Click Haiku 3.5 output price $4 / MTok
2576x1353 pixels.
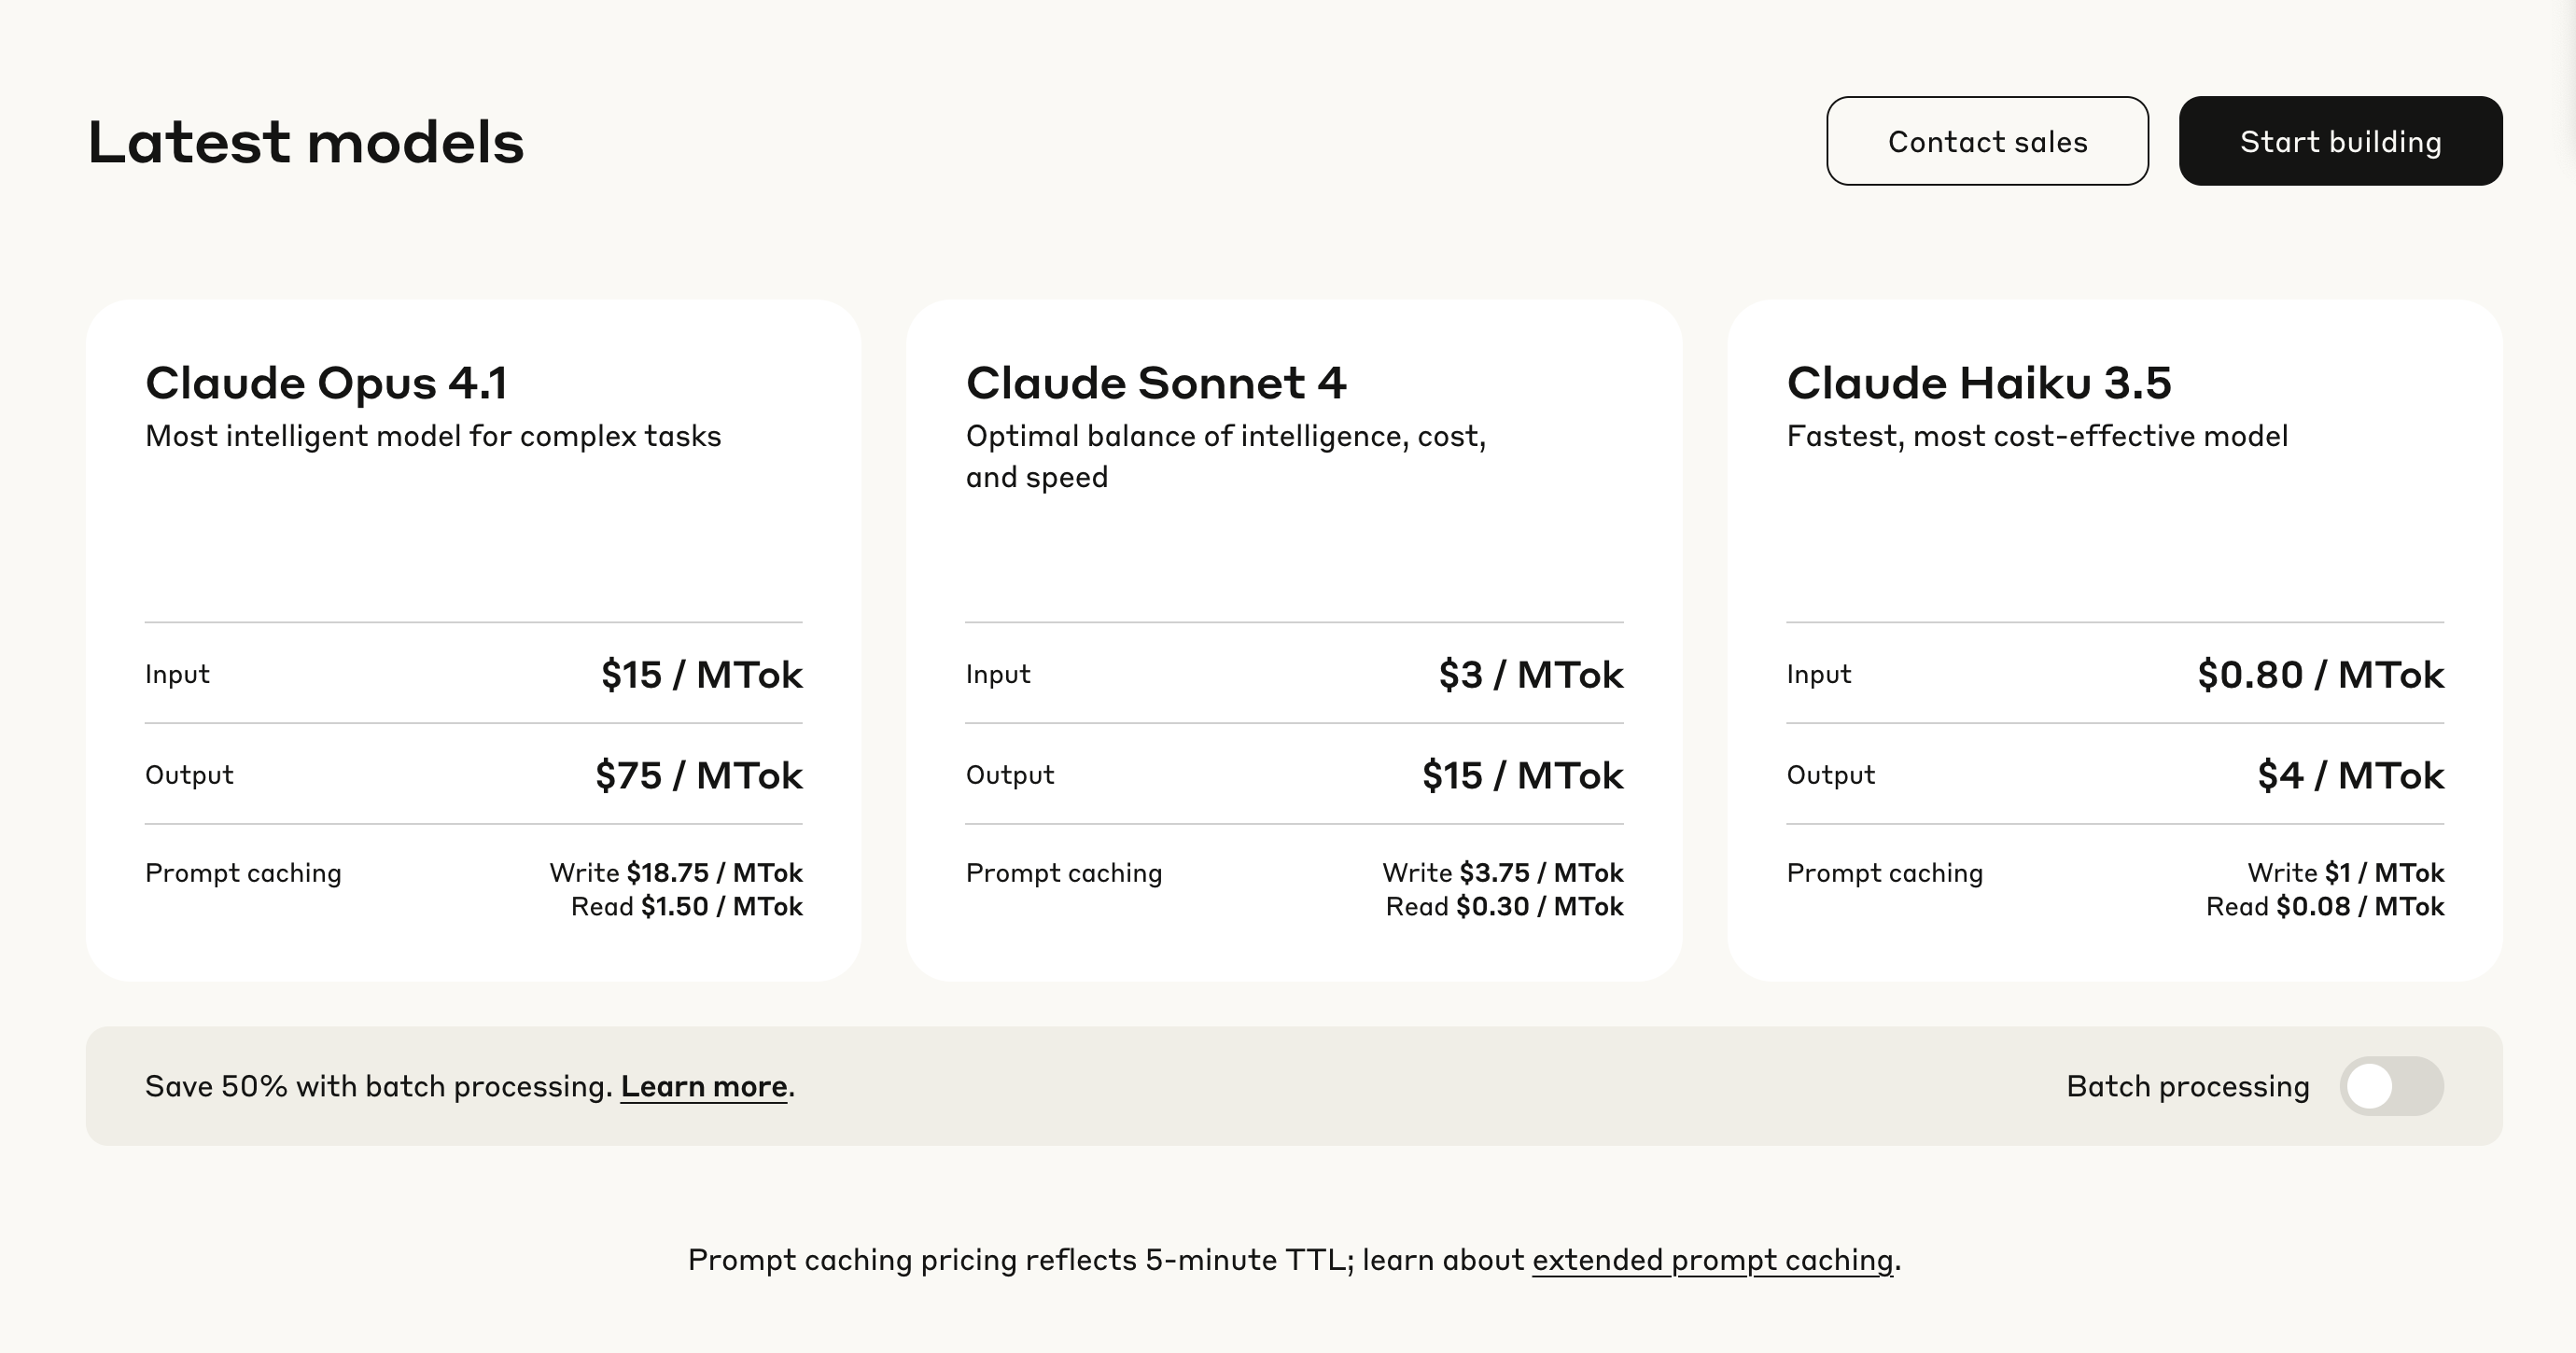coord(2351,776)
